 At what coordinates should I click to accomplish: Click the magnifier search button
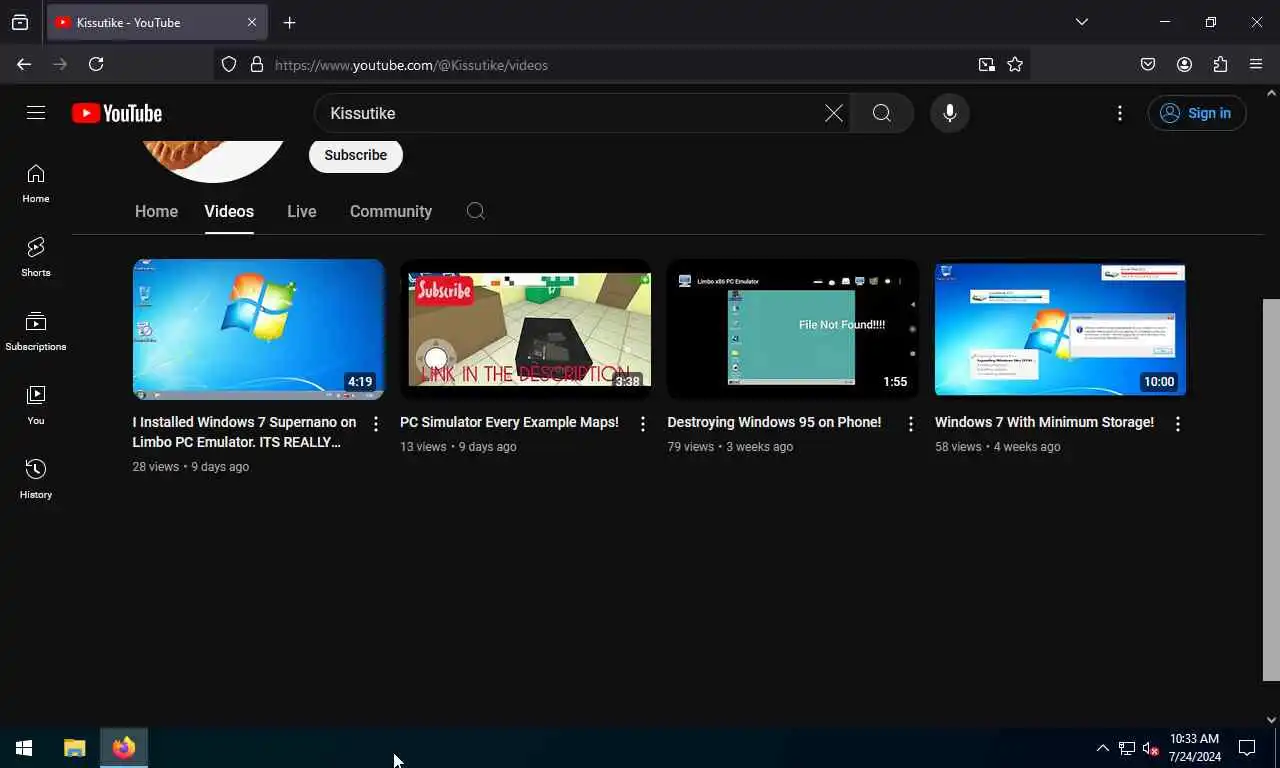[882, 113]
